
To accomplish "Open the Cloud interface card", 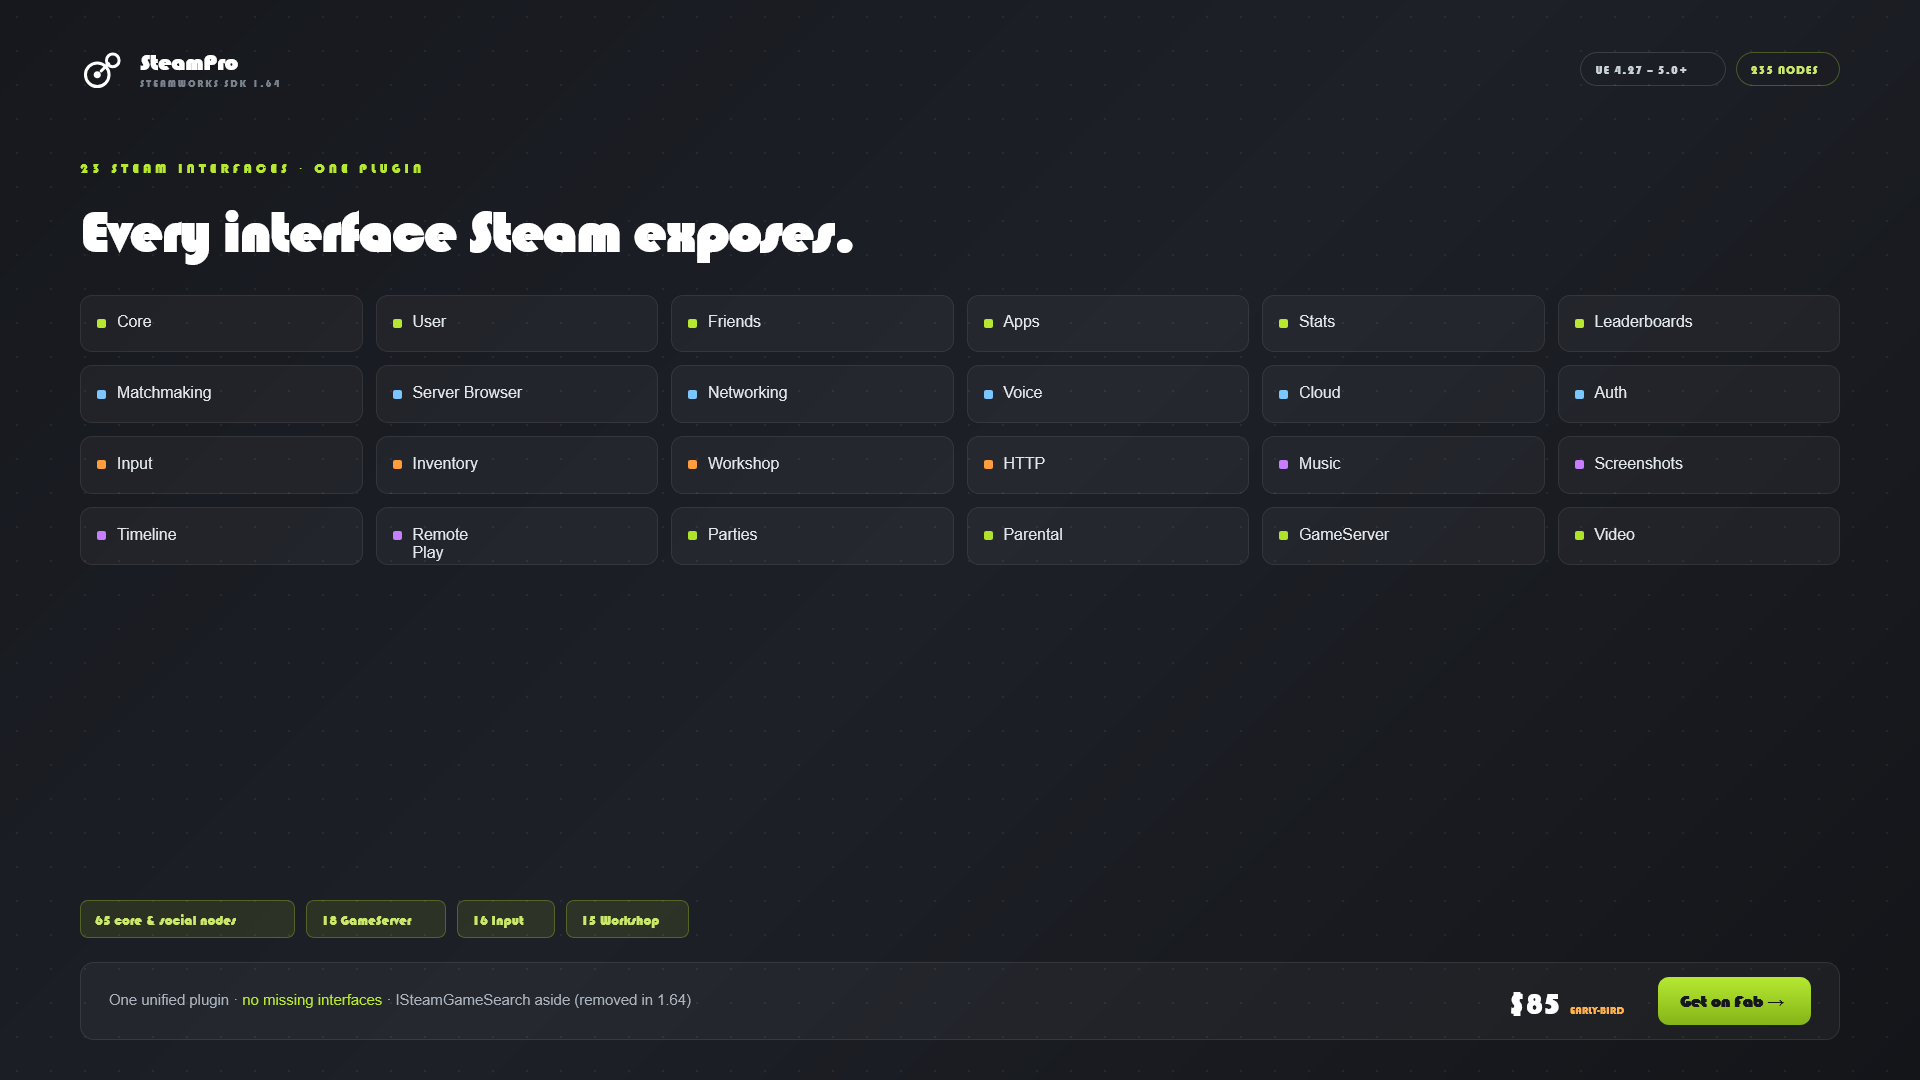I will point(1403,394).
